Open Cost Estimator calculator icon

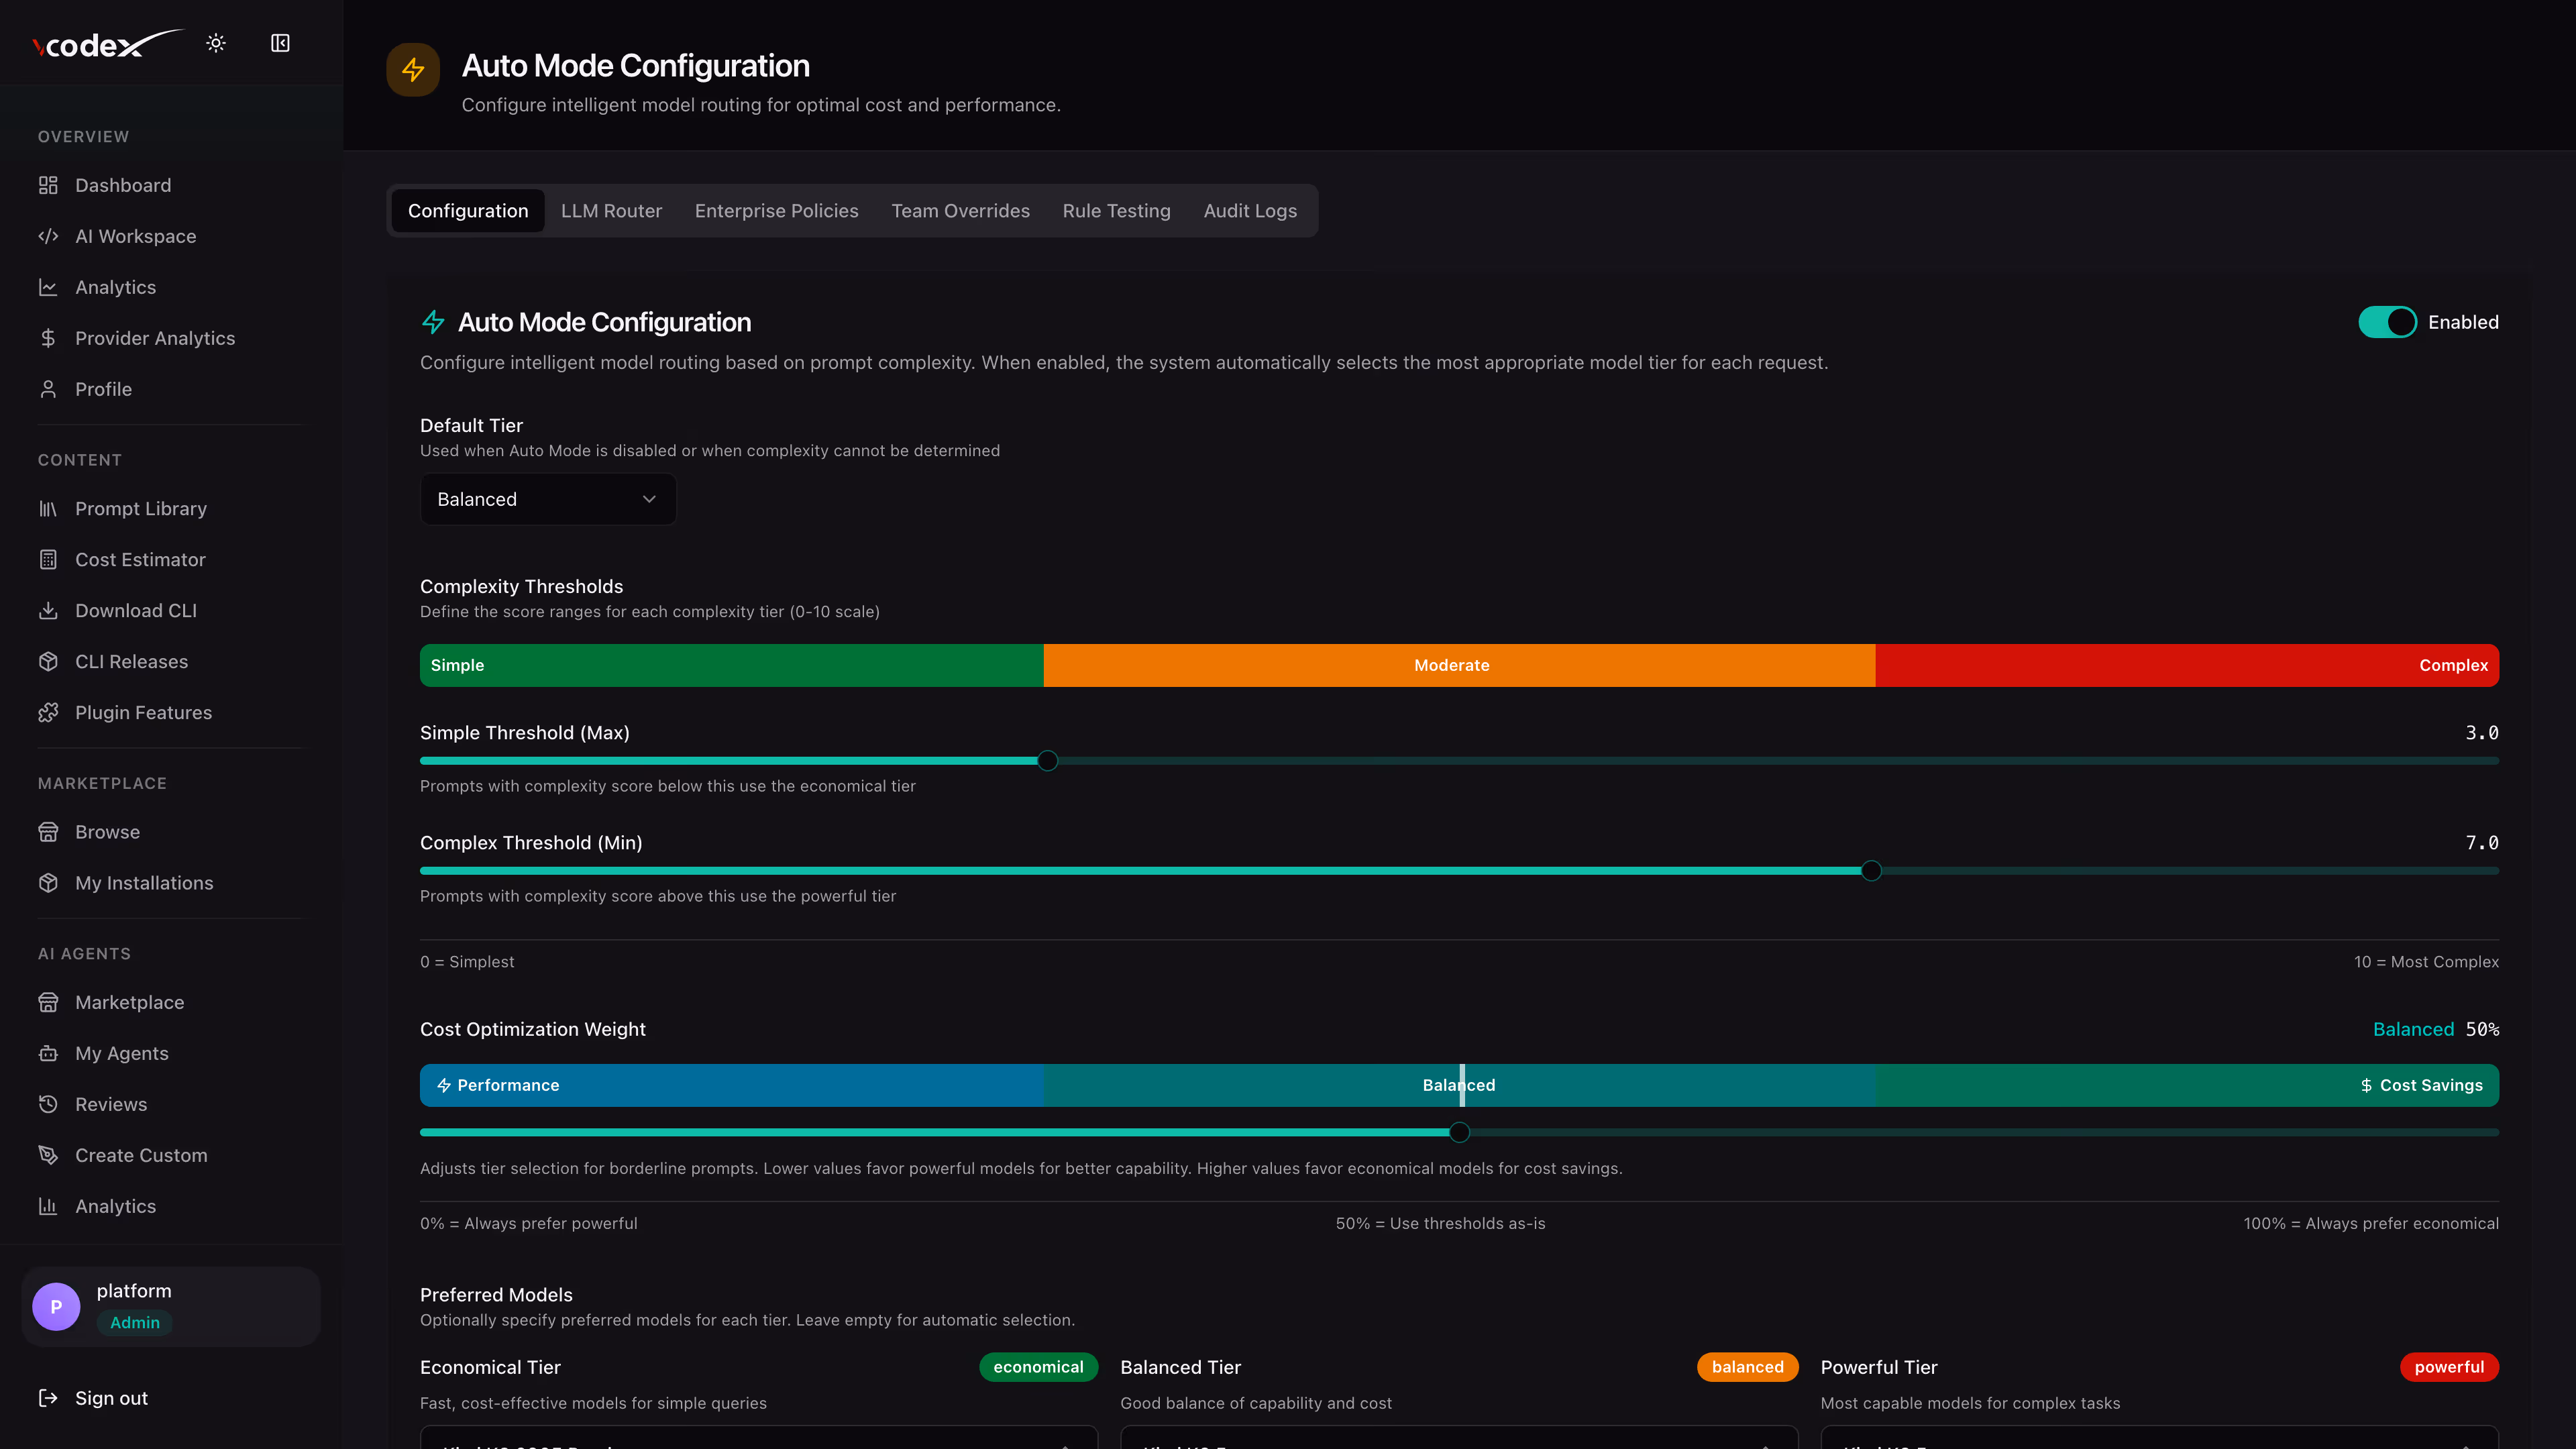(48, 559)
